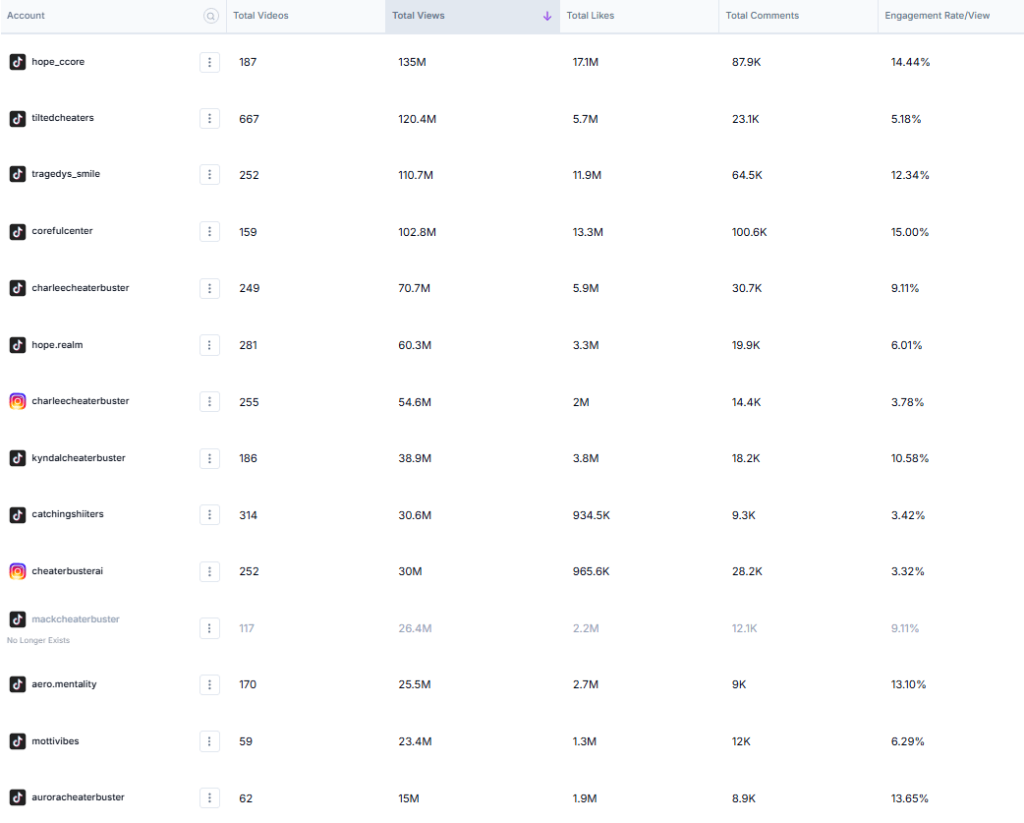Click Instagram icon beside cheaterbusterai

coord(17,571)
